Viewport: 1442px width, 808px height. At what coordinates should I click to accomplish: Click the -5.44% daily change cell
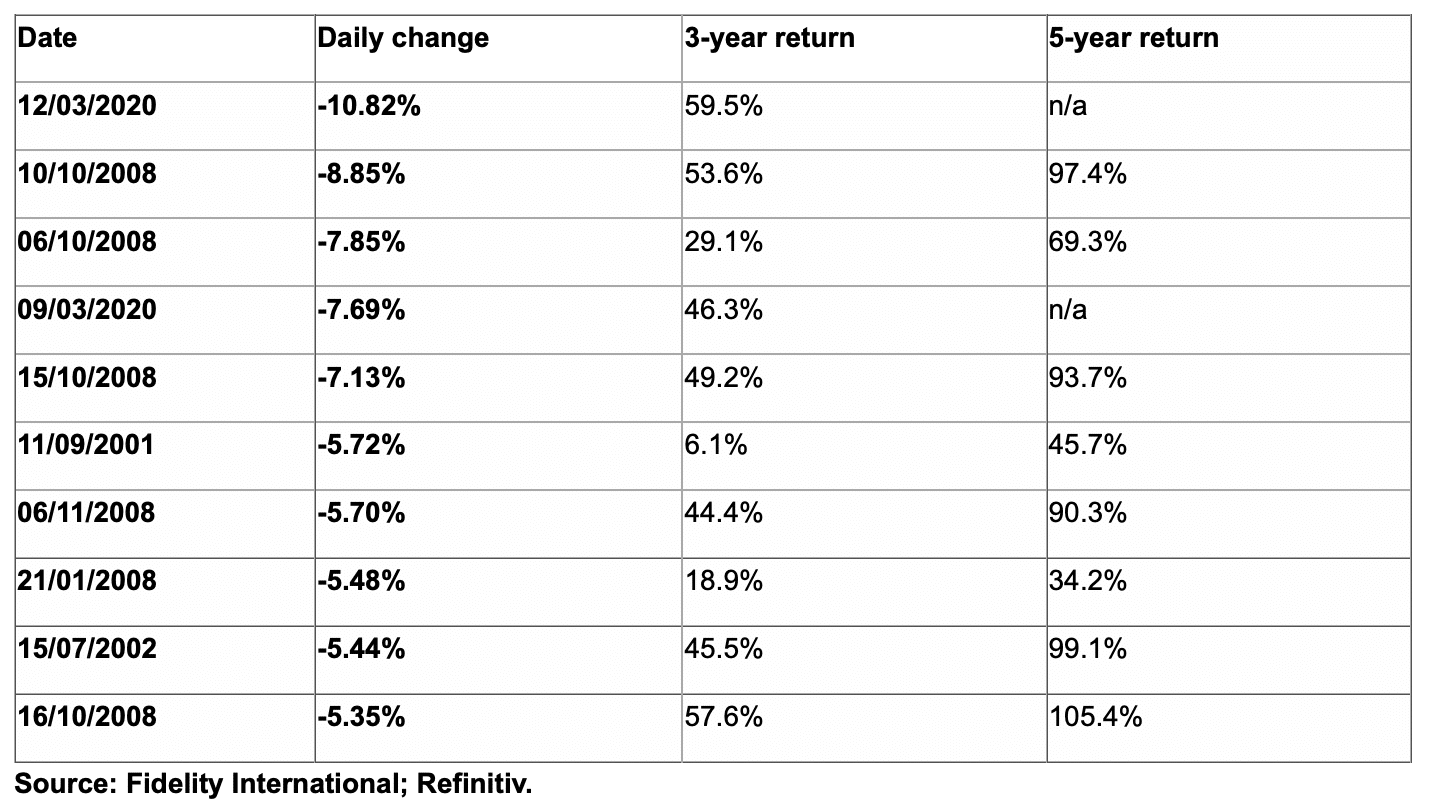tap(498, 659)
